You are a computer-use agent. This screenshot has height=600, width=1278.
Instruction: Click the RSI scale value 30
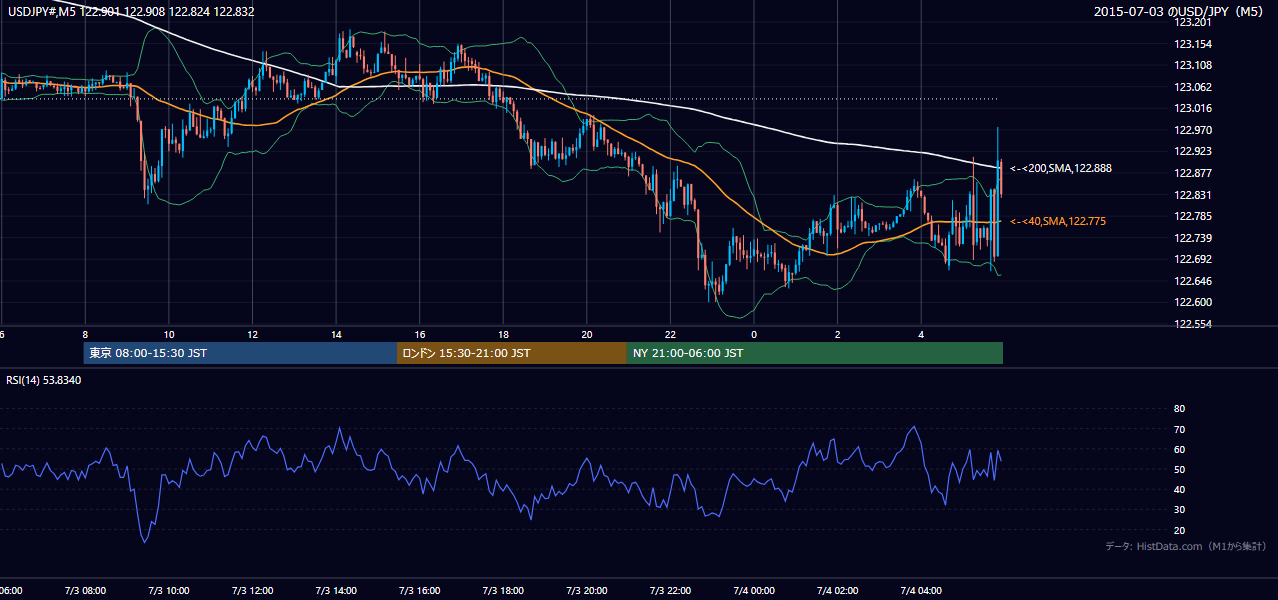tap(1179, 509)
